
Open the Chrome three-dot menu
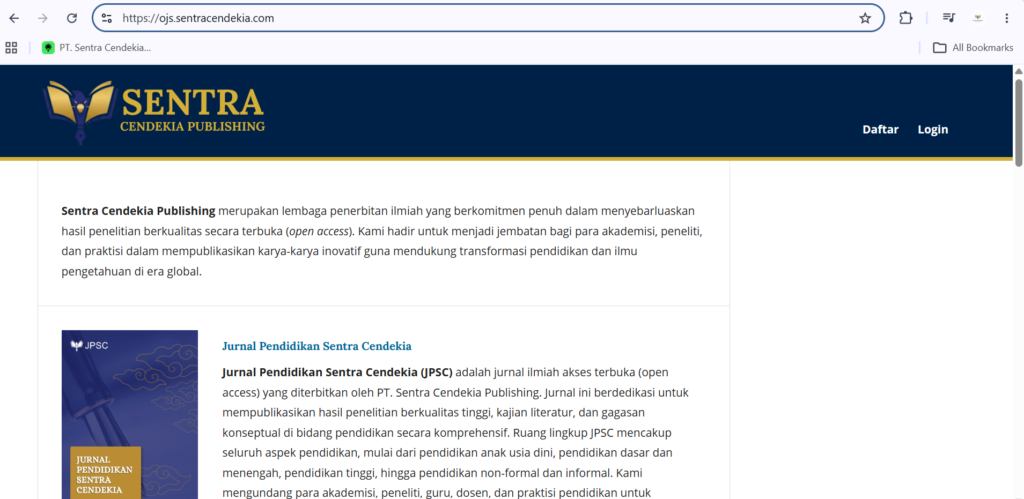[x=1006, y=18]
